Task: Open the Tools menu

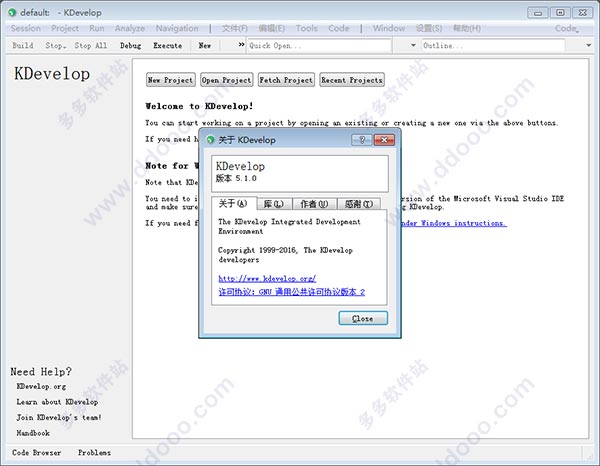Action: (x=307, y=28)
